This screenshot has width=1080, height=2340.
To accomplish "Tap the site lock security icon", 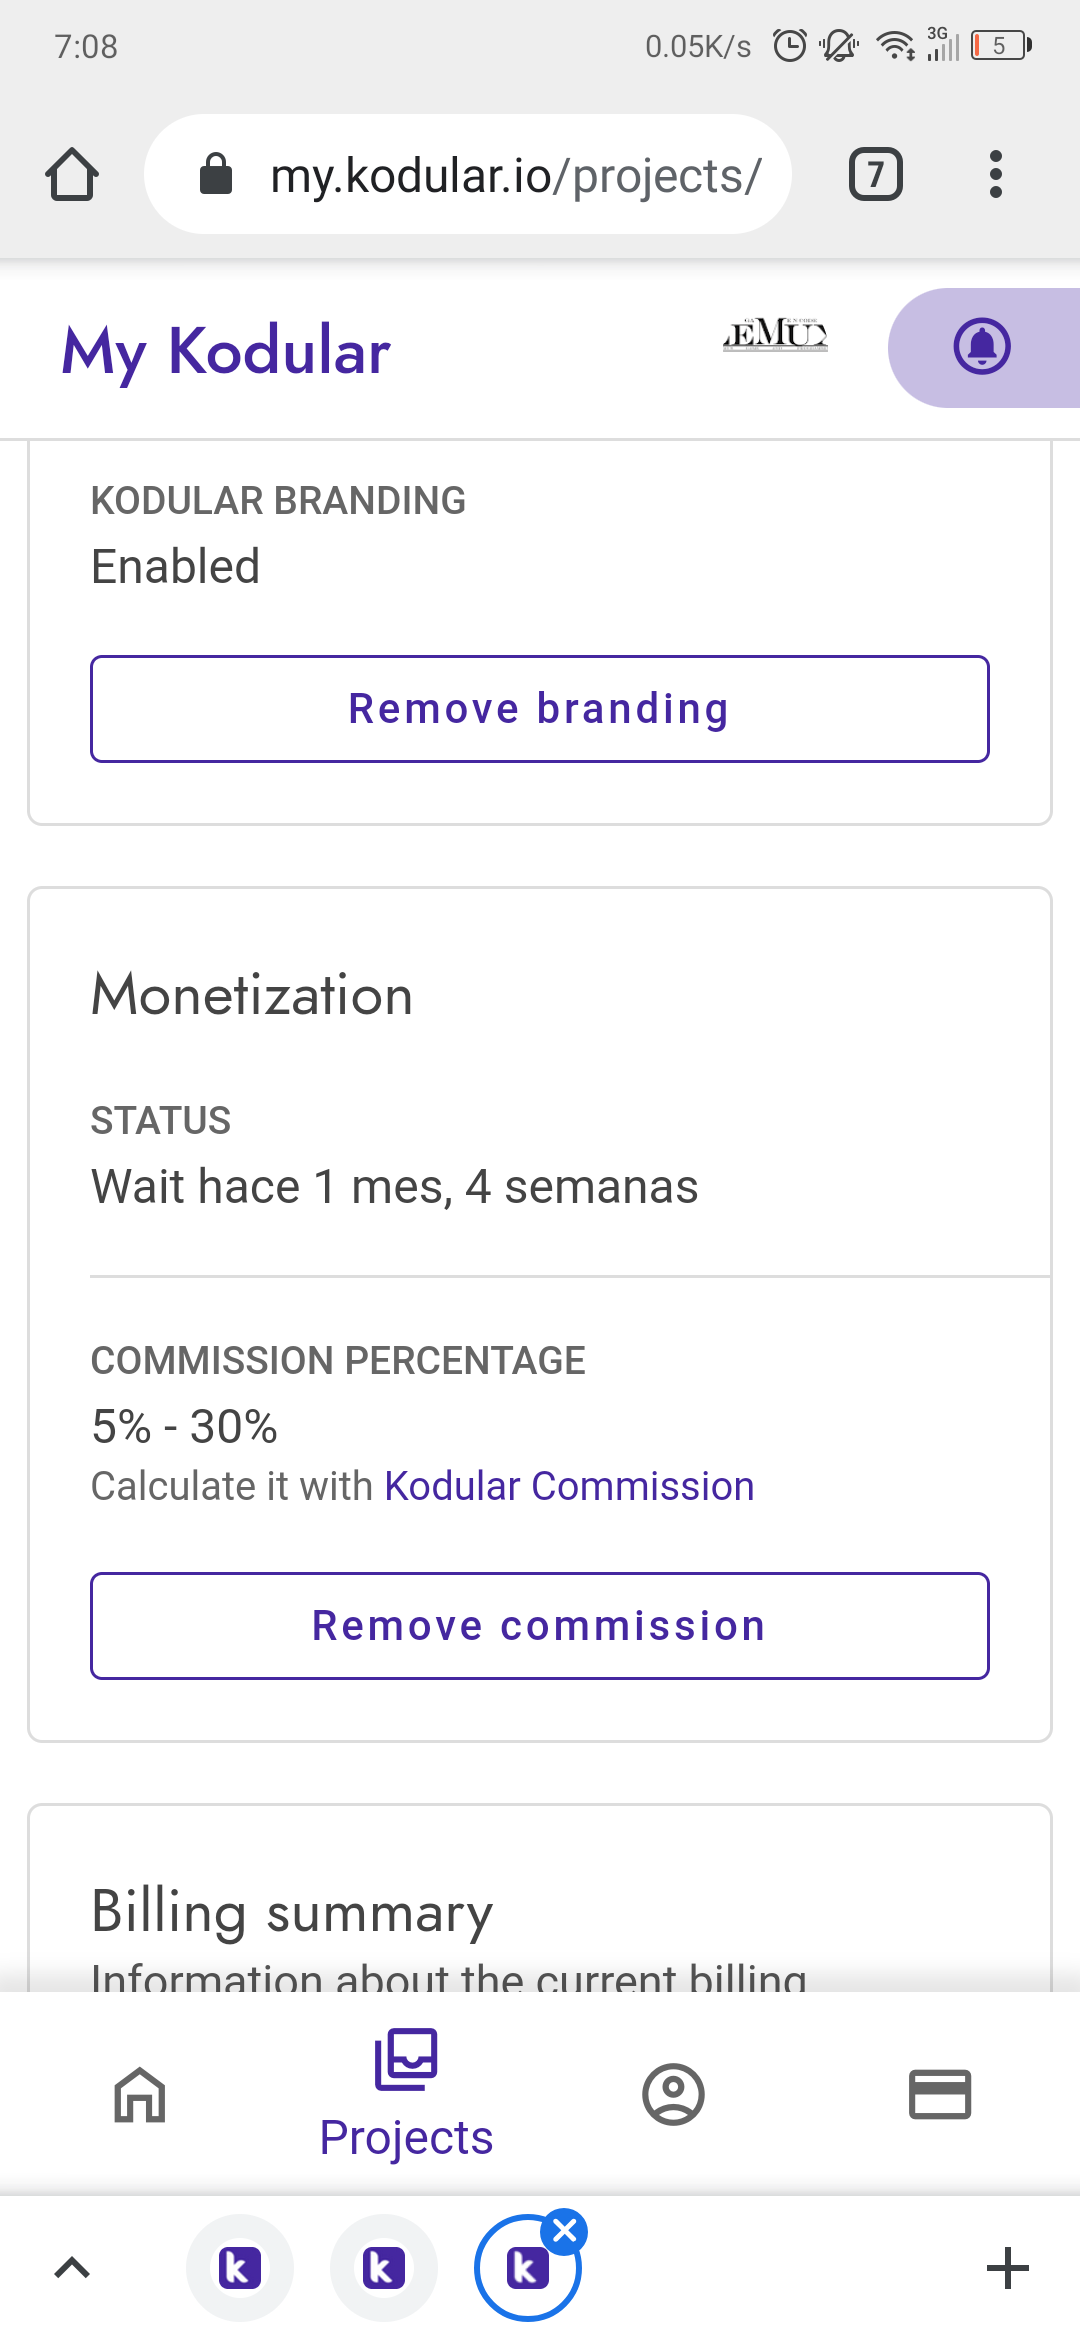I will (x=216, y=174).
